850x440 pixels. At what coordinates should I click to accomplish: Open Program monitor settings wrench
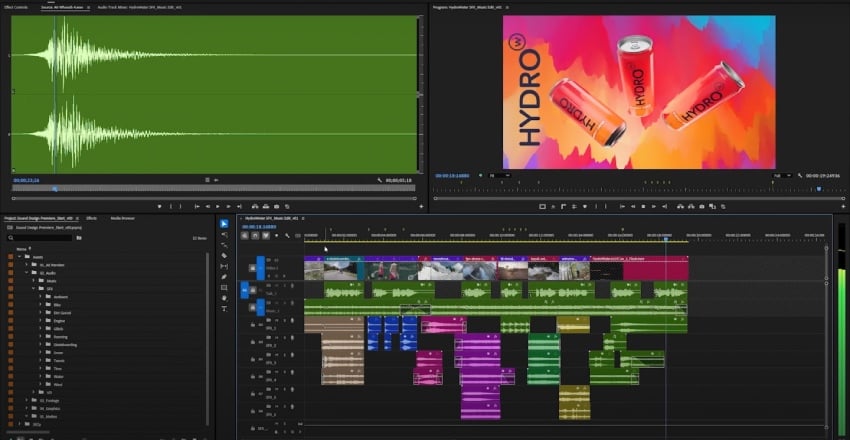pyautogui.click(x=800, y=176)
